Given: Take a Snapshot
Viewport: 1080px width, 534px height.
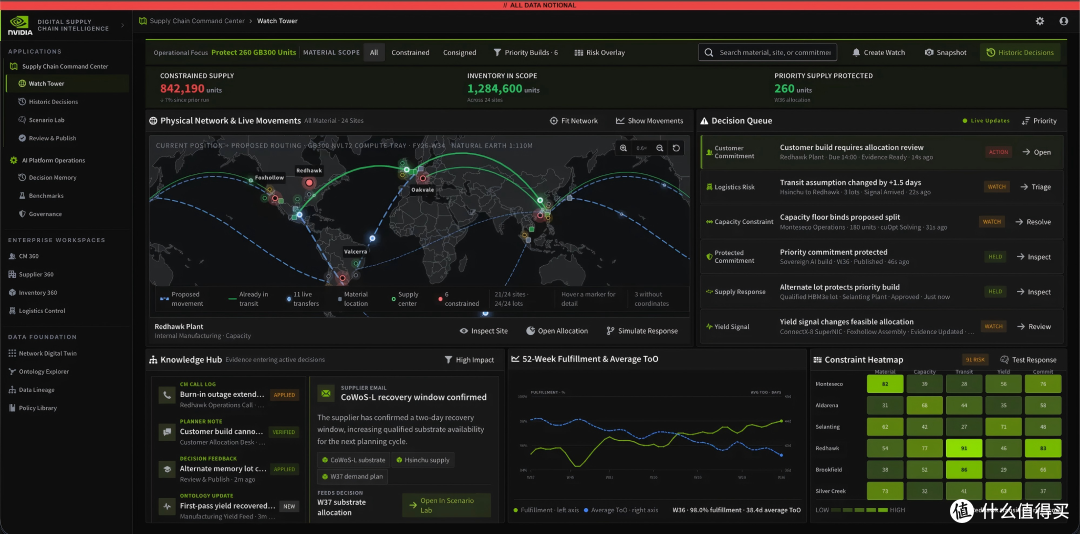Looking at the screenshot, I should click(946, 52).
